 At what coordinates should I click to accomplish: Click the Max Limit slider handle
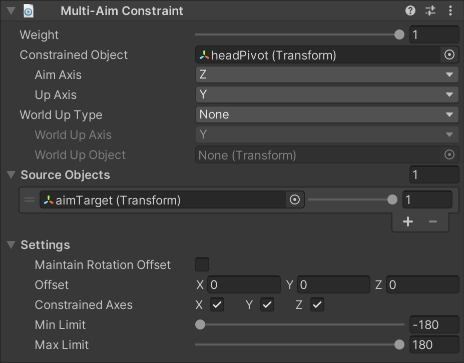coord(399,345)
